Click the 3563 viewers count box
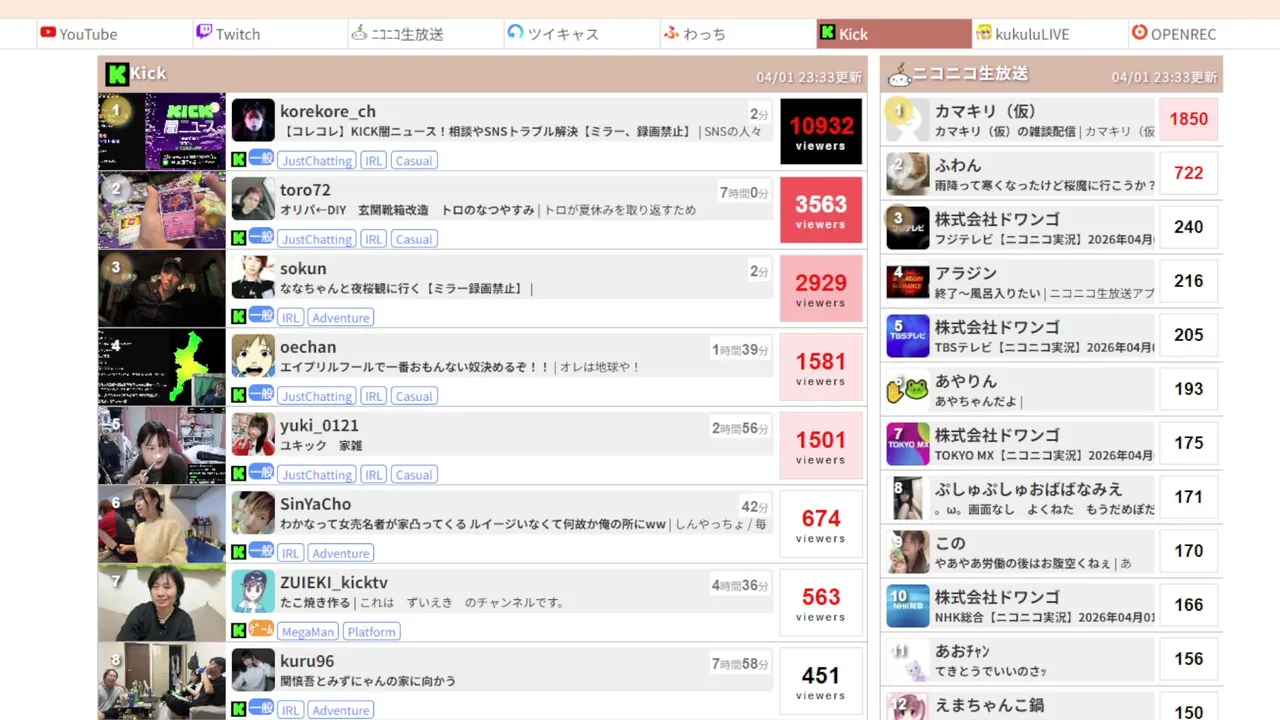 pyautogui.click(x=821, y=210)
